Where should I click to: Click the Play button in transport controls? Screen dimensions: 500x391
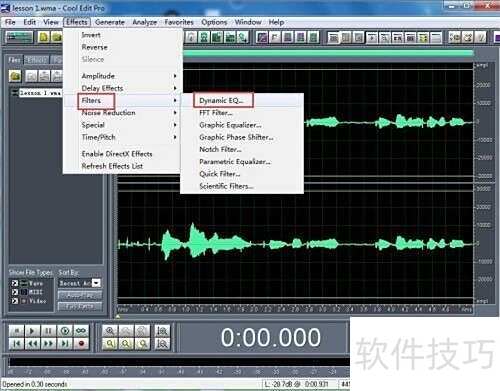pos(32,331)
